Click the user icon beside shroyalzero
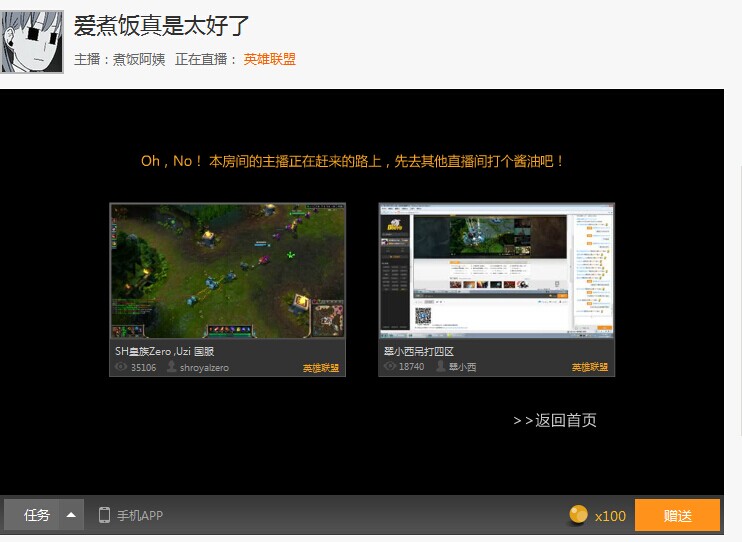This screenshot has height=542, width=742. [171, 366]
